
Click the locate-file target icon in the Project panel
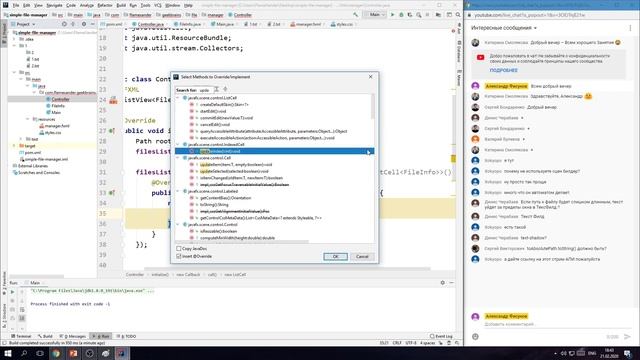pyautogui.click(x=64, y=24)
